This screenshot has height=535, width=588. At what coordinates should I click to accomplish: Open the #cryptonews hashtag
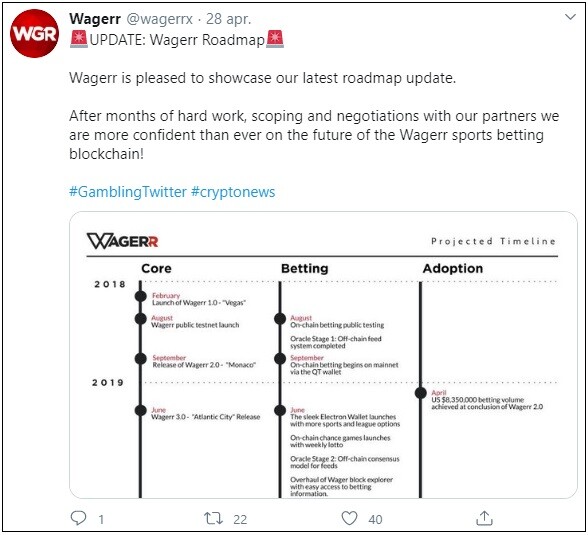(233, 192)
